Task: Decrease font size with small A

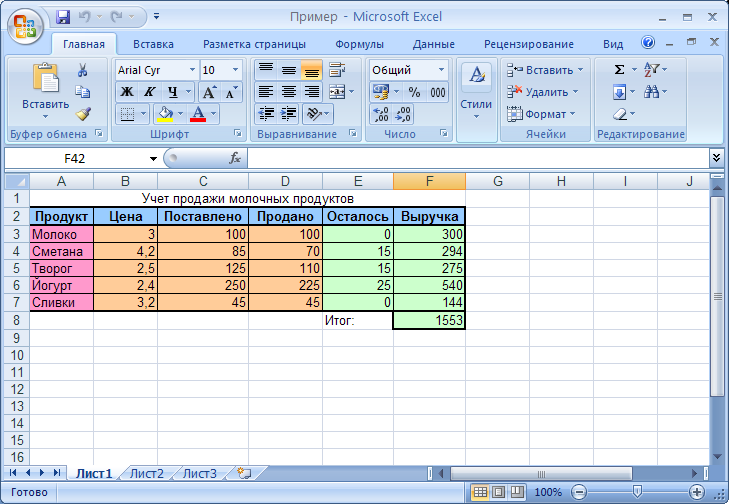Action: coord(231,92)
